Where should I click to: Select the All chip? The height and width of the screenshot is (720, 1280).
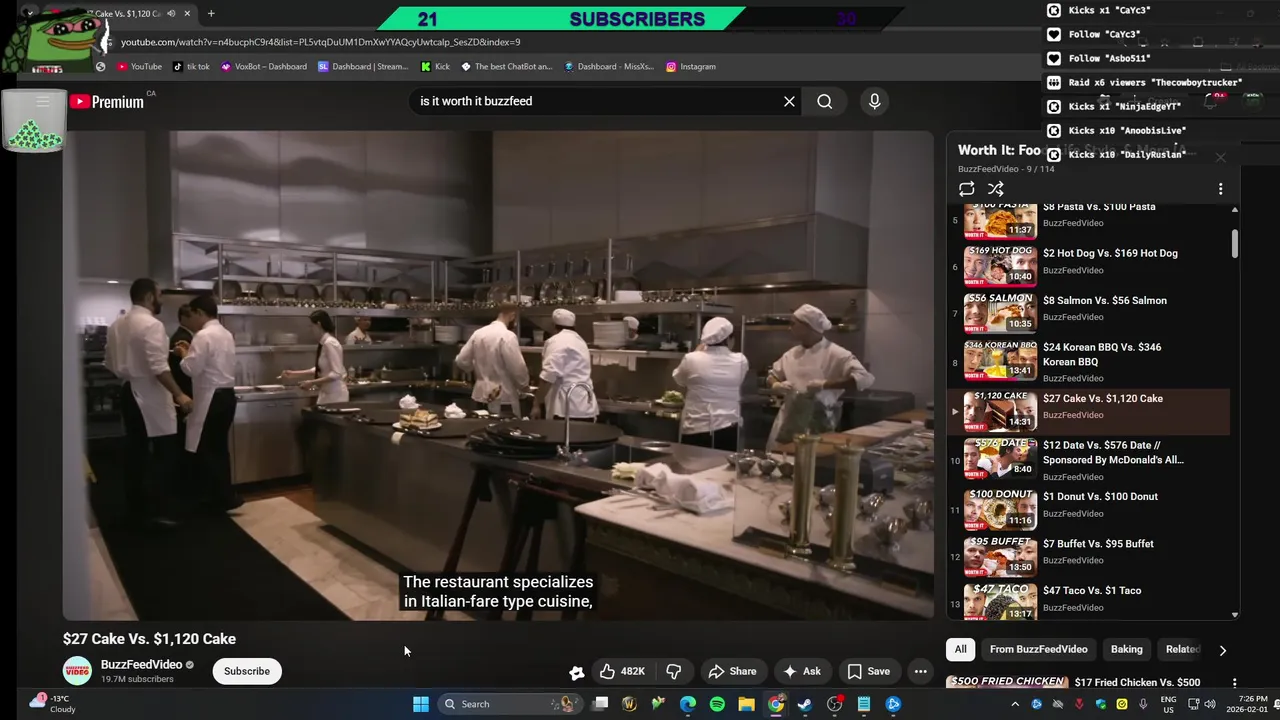(x=960, y=649)
